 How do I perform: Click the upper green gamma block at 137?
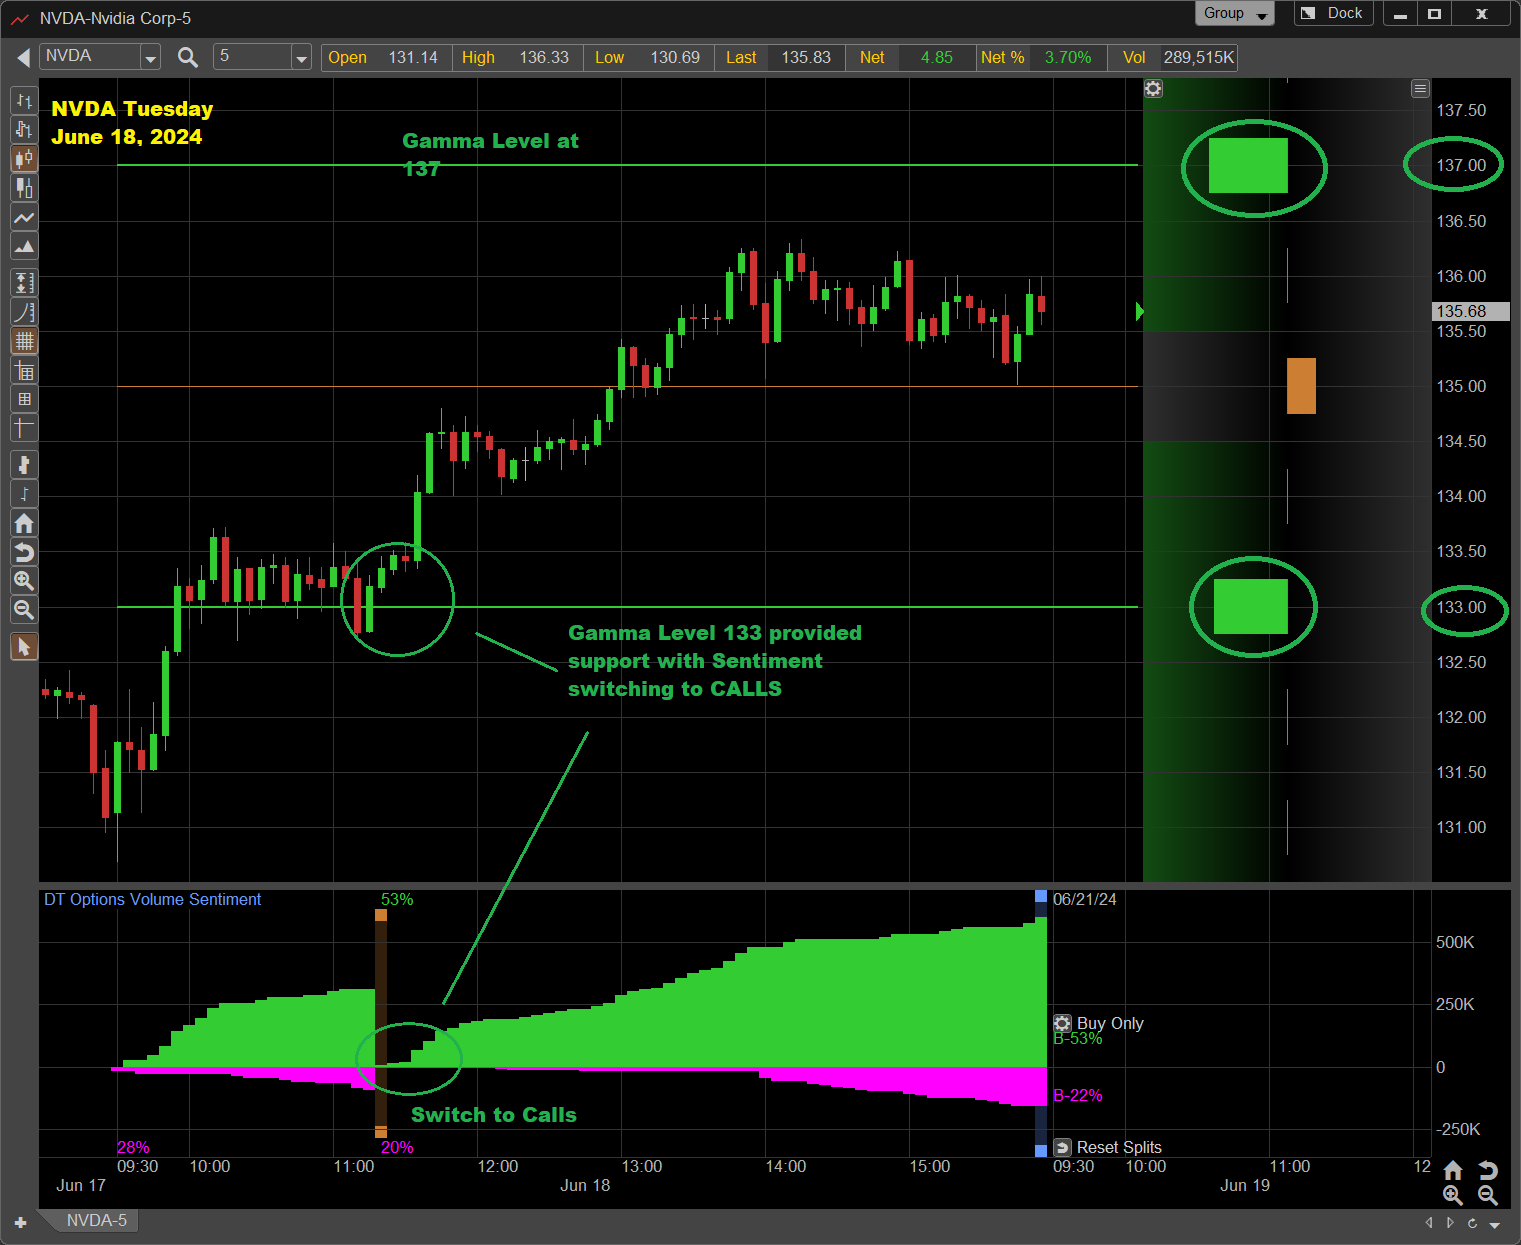[1248, 165]
